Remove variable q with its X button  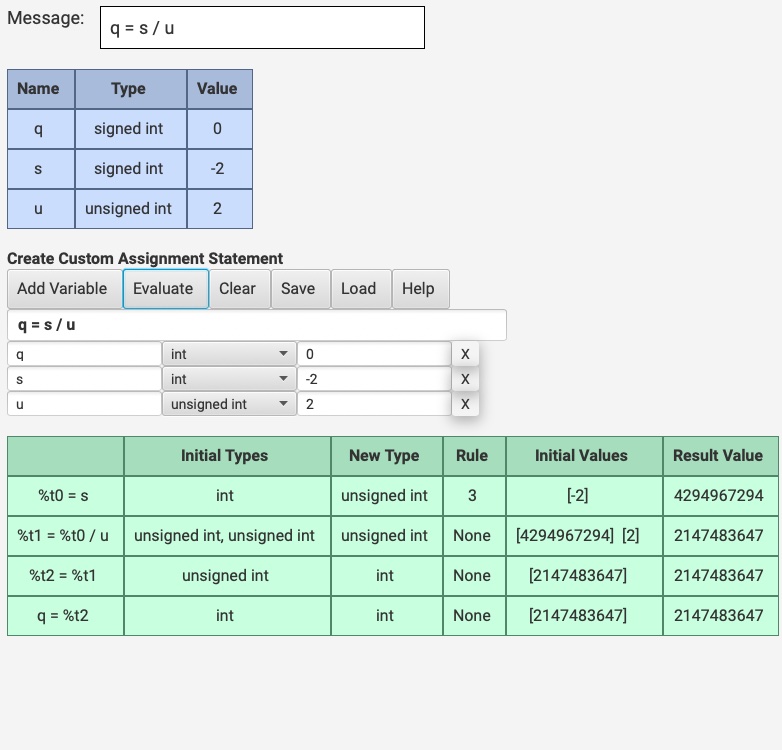coord(465,354)
